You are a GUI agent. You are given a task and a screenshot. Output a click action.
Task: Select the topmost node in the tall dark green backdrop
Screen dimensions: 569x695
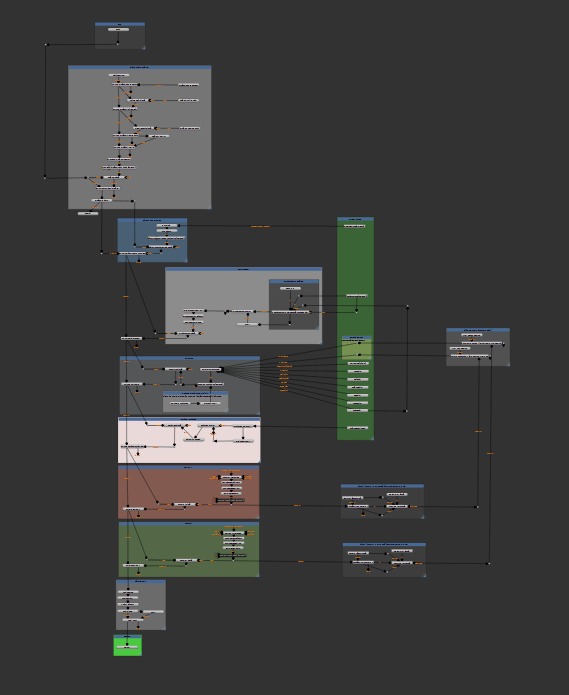coord(355,226)
